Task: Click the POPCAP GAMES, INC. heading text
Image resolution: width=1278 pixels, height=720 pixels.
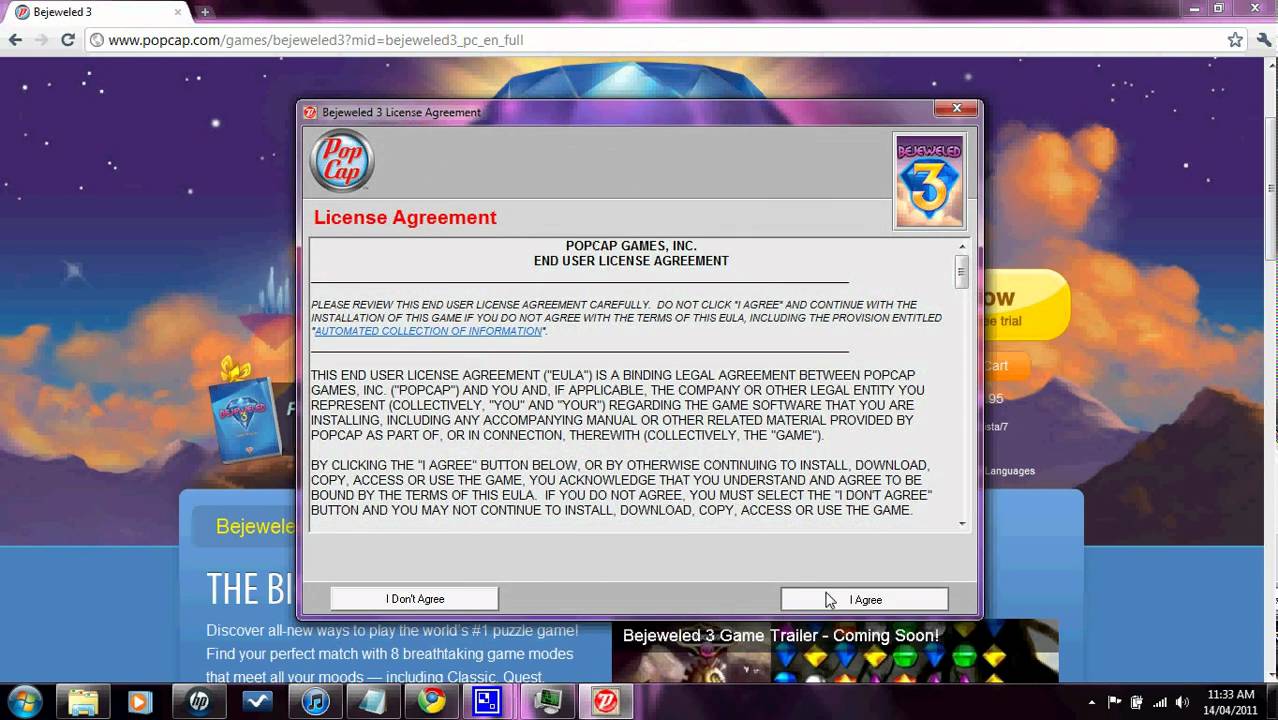Action: coord(631,246)
